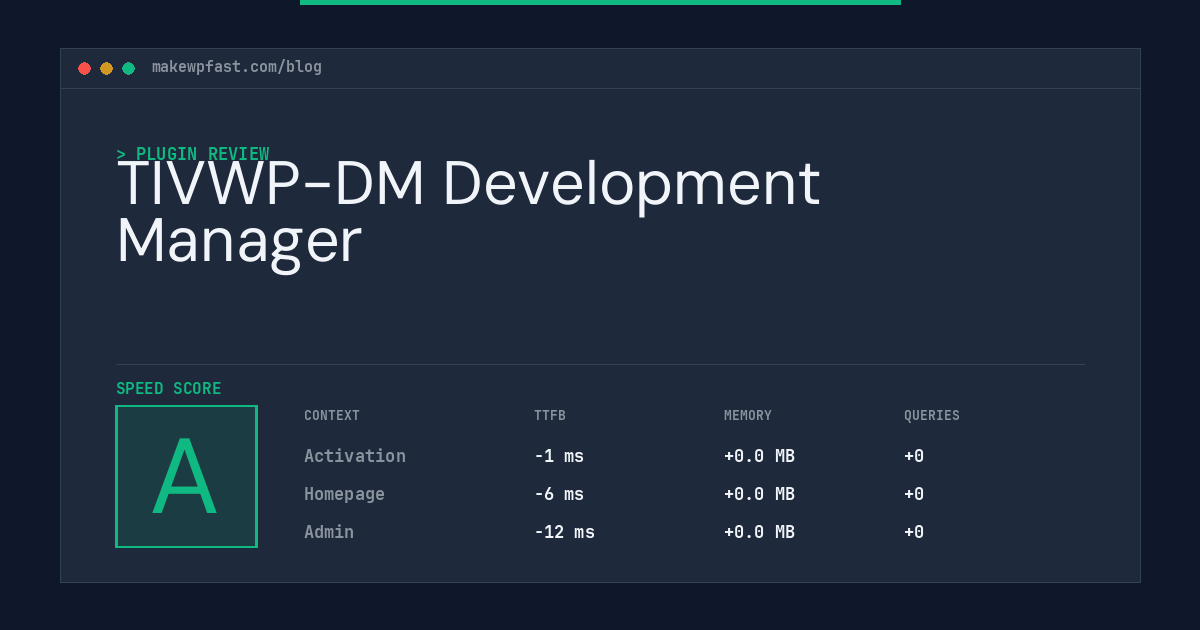Select the Homepage row label
Viewport: 1200px width, 630px height.
(x=344, y=494)
